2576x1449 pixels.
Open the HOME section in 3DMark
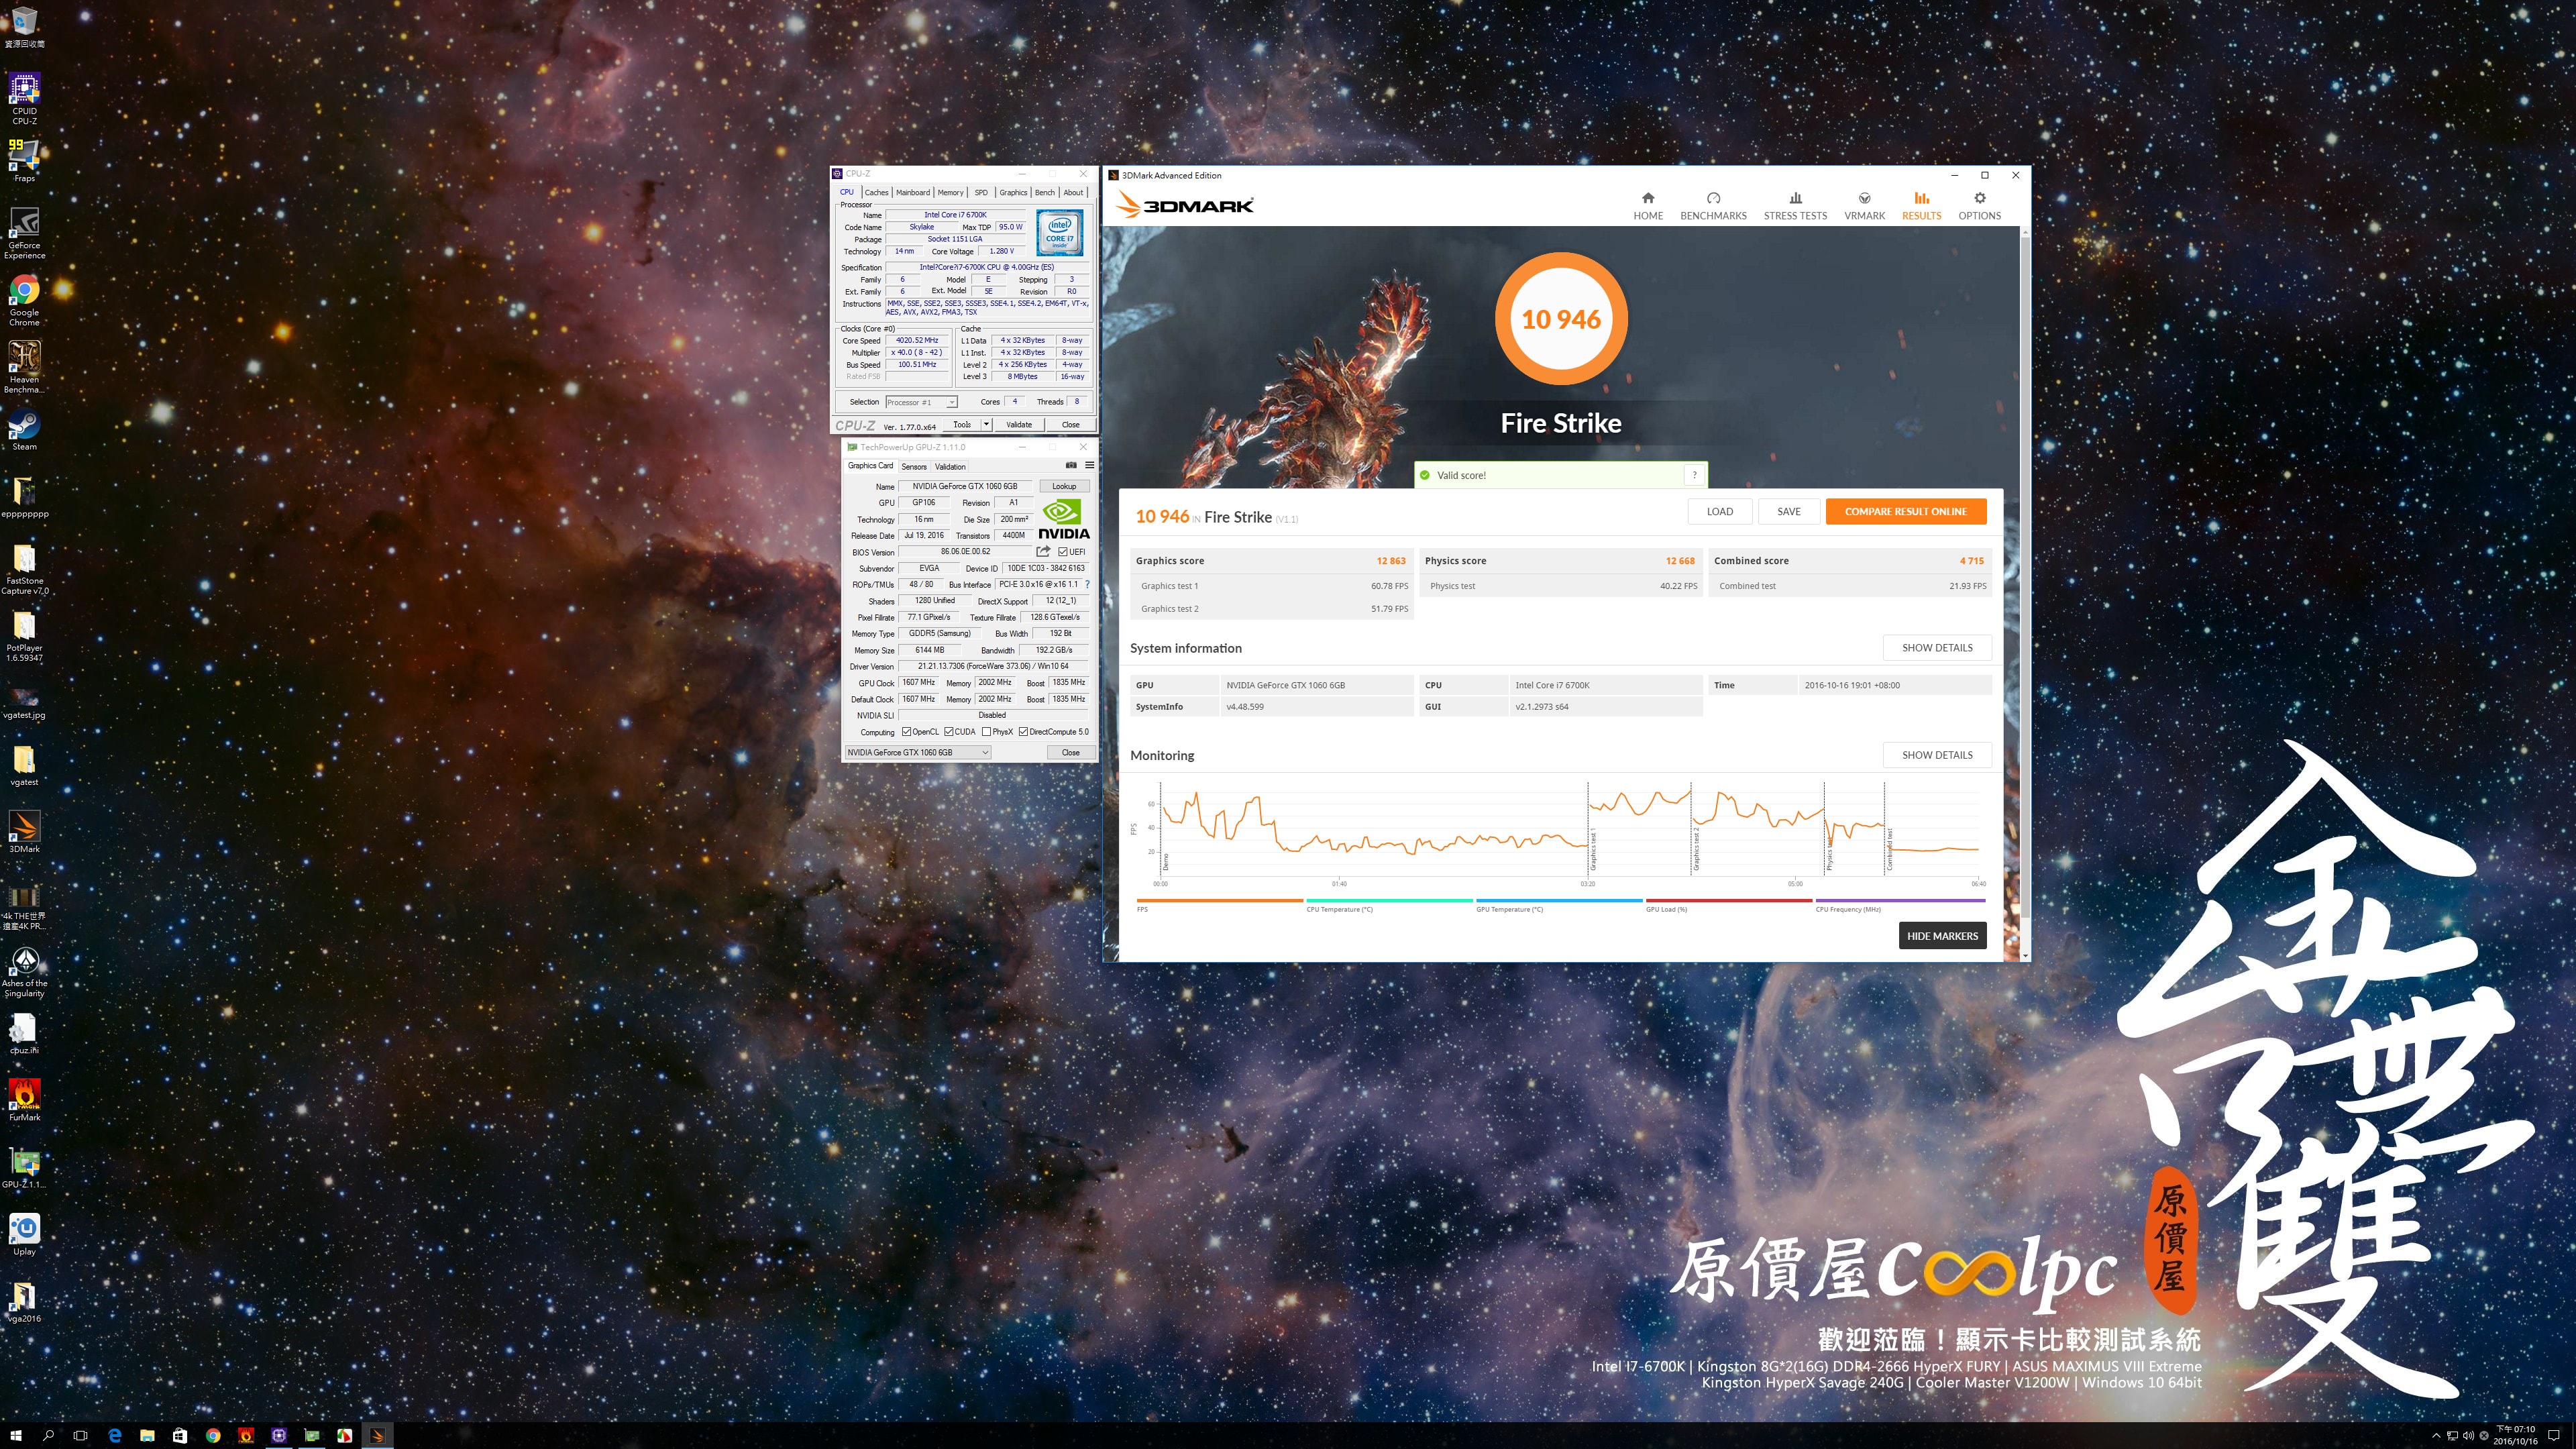[x=1647, y=206]
